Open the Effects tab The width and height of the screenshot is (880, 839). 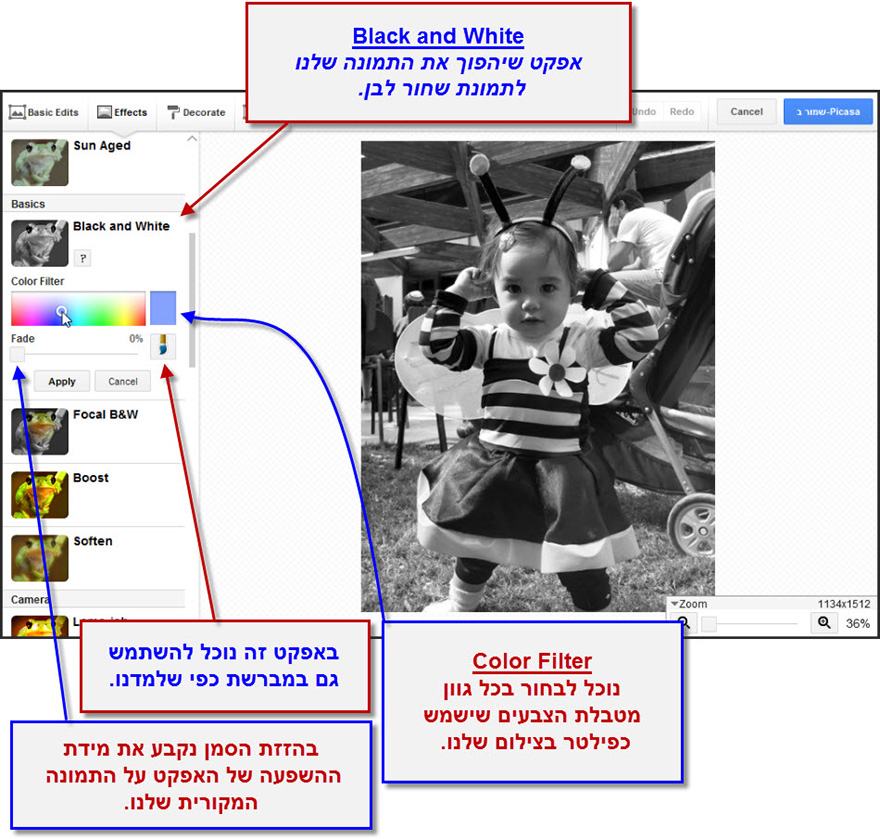click(x=122, y=113)
